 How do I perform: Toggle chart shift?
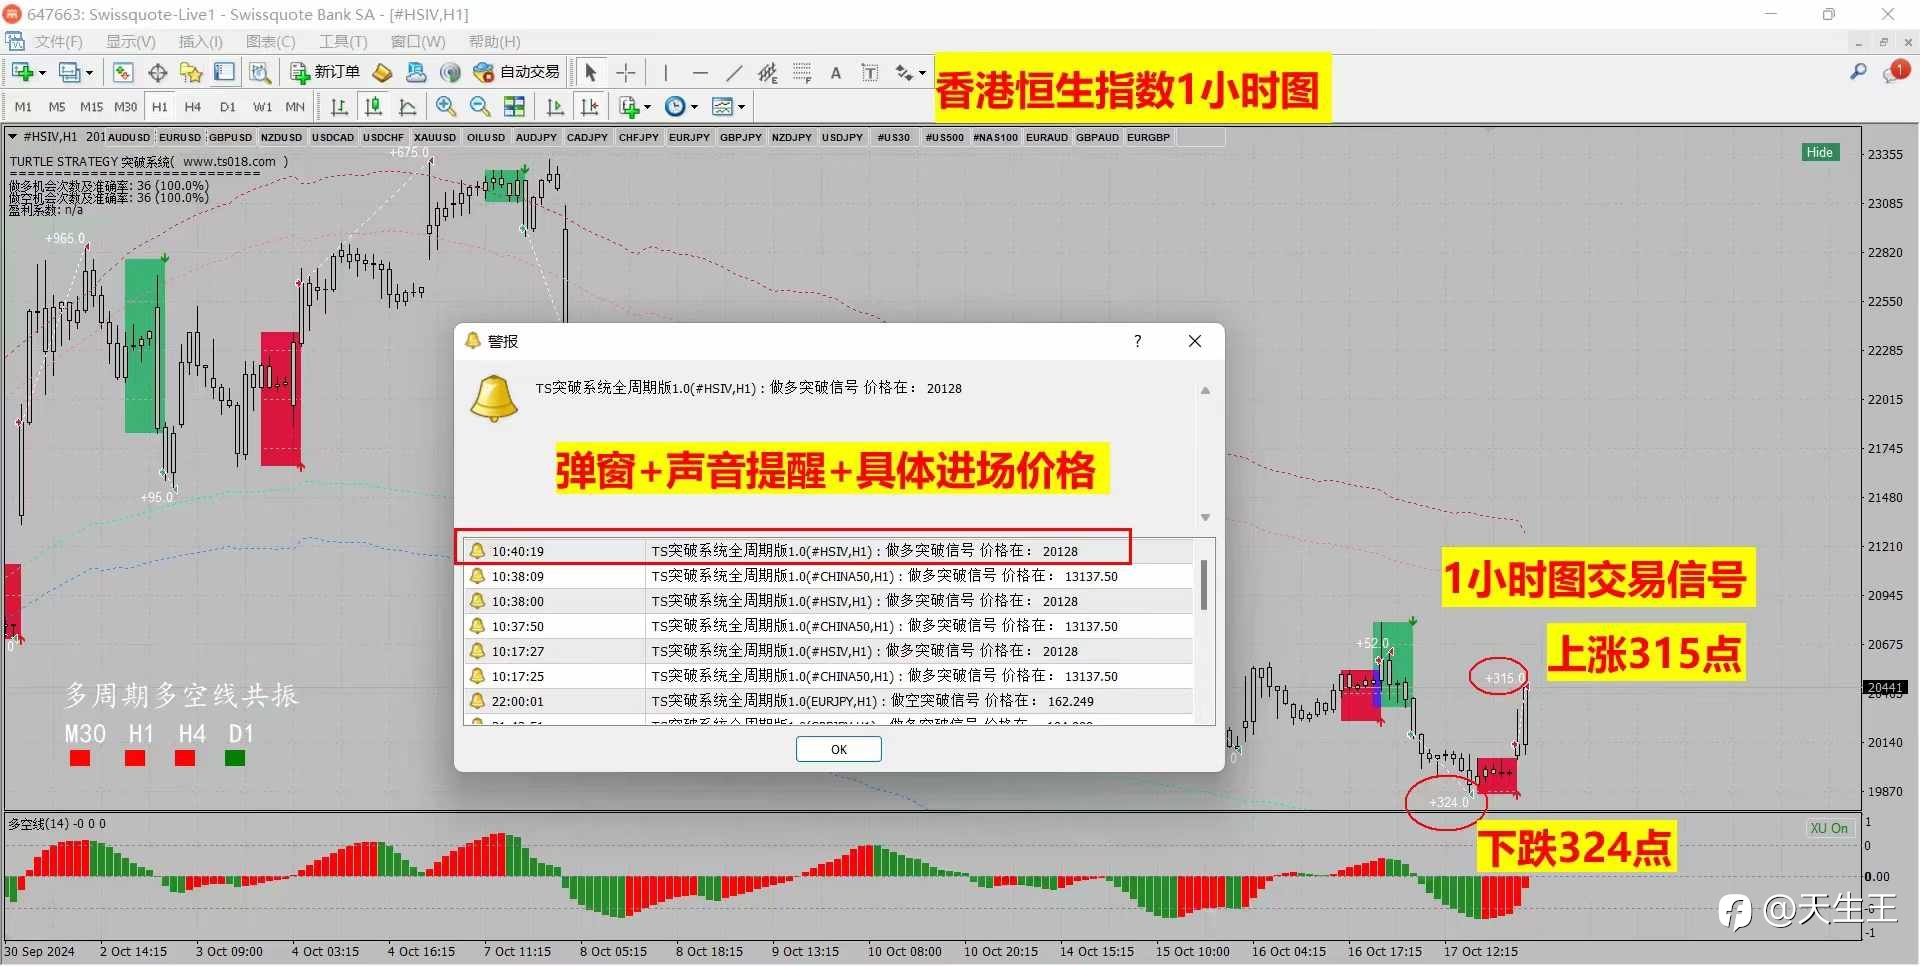pyautogui.click(x=590, y=106)
